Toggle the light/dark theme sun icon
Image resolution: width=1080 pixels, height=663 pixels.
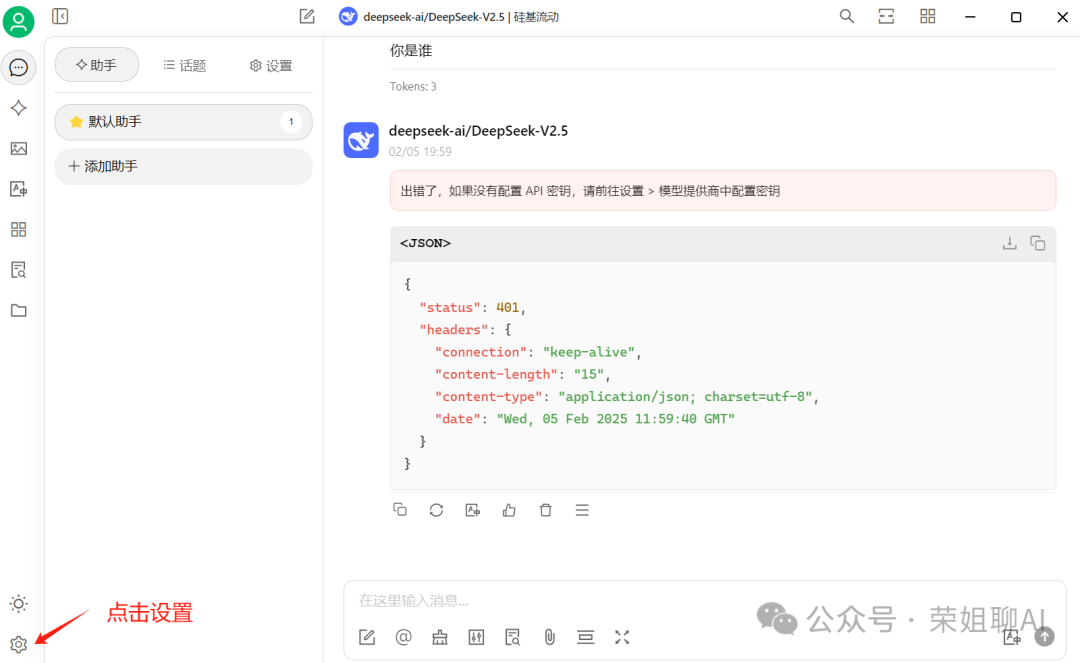coord(19,604)
